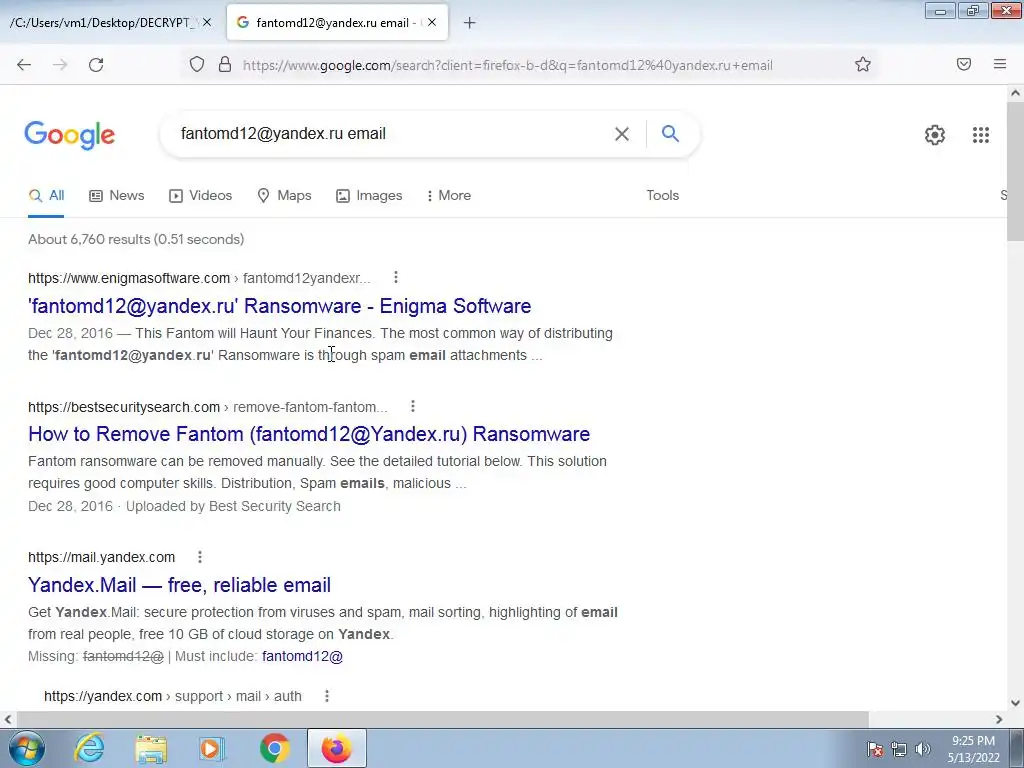Switch to Images results
Viewport: 1024px width, 768px height.
pos(369,195)
